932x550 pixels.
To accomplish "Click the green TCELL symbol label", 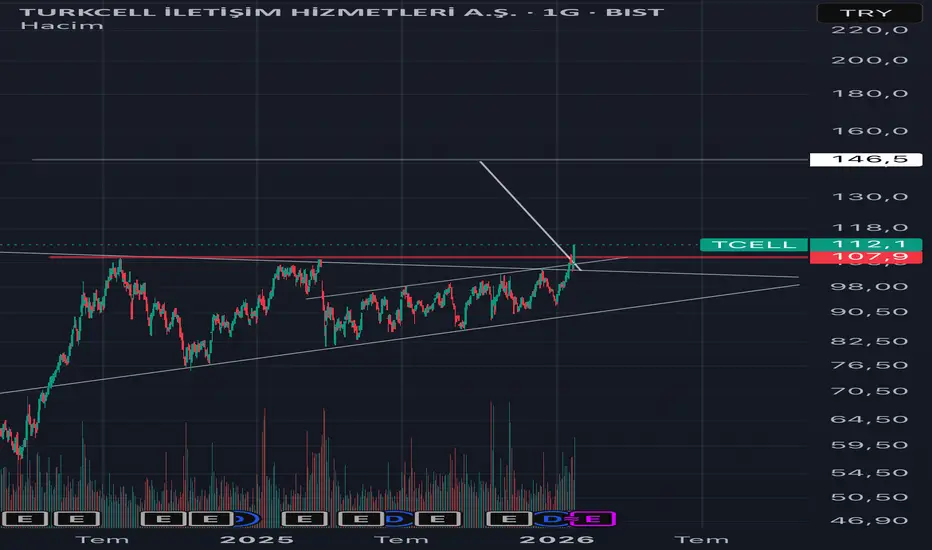I will coord(754,244).
